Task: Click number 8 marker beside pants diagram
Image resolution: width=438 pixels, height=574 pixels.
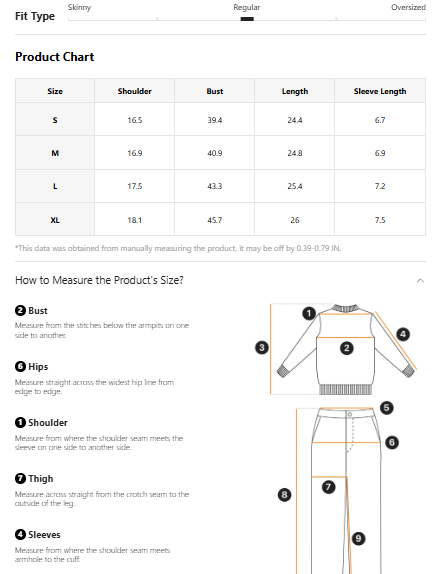Action: pyautogui.click(x=285, y=495)
